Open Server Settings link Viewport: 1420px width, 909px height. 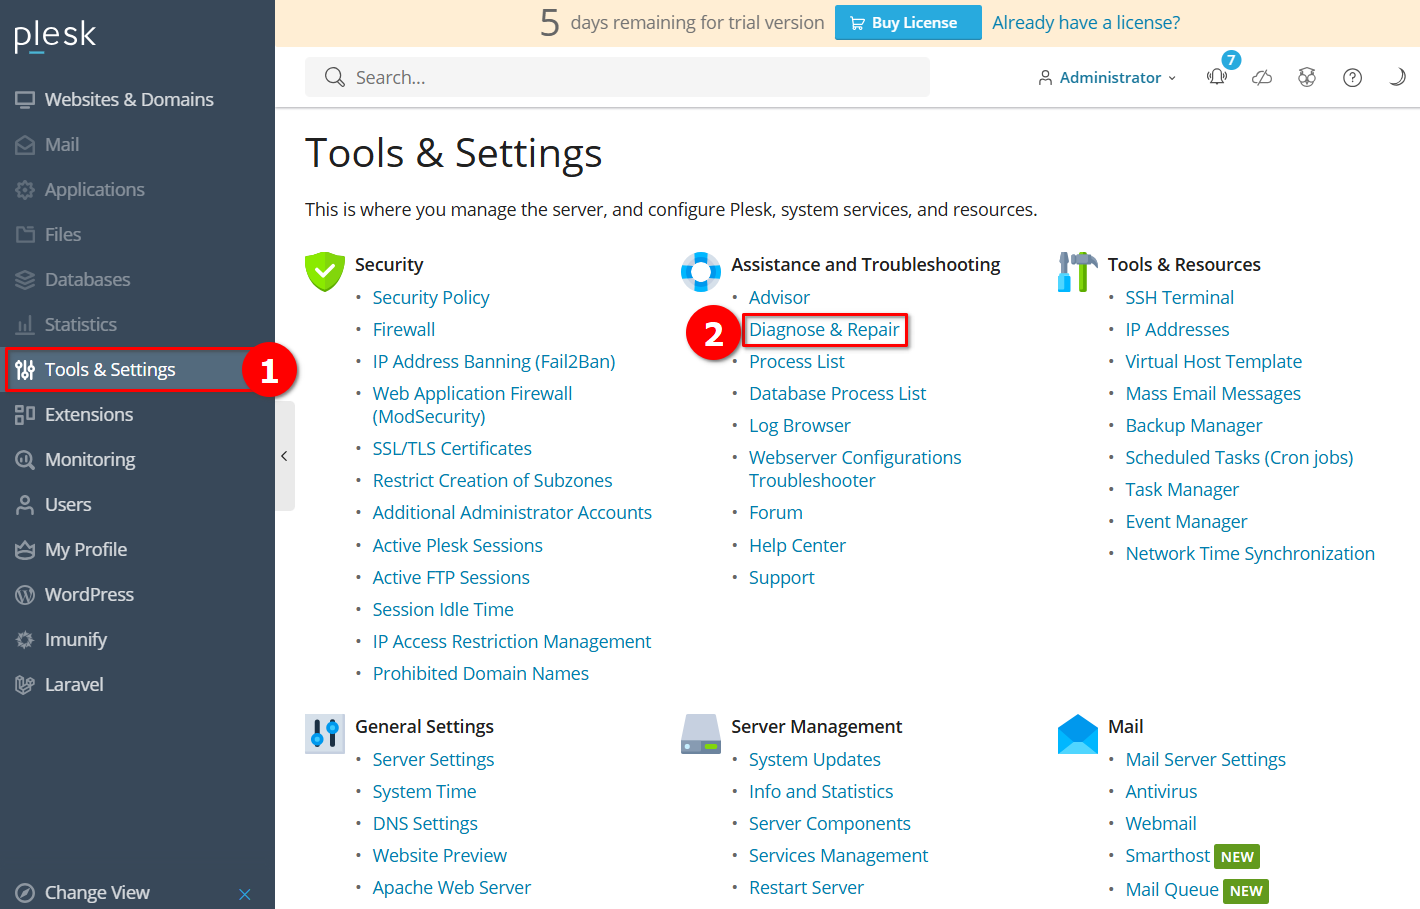coord(433,759)
